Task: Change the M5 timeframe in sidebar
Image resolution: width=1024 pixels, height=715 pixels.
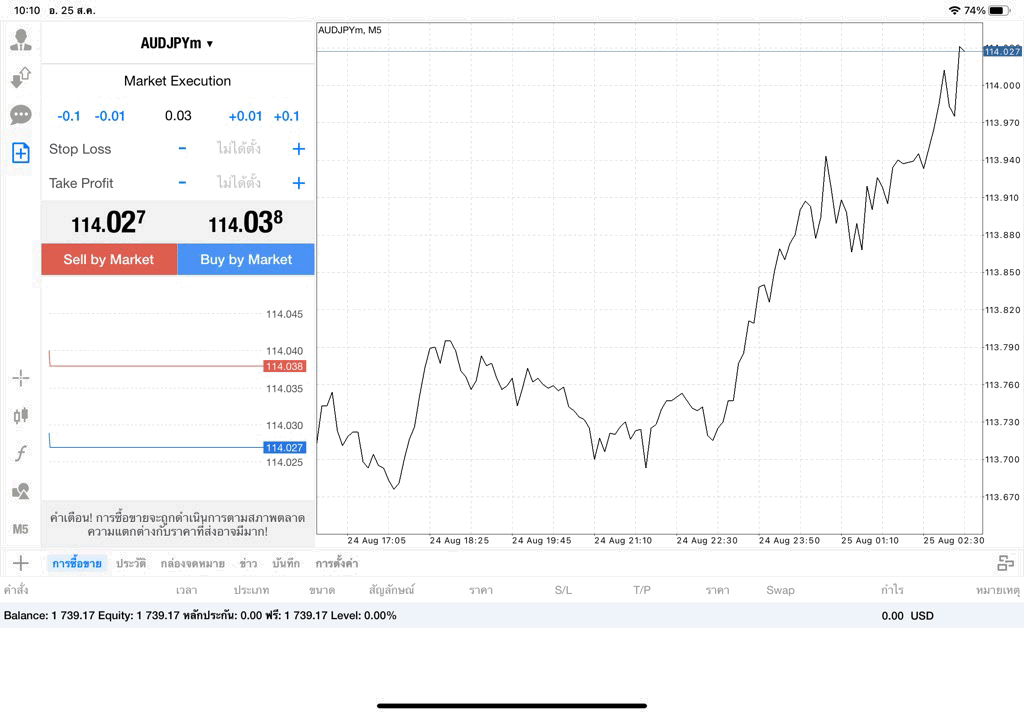Action: (x=20, y=529)
